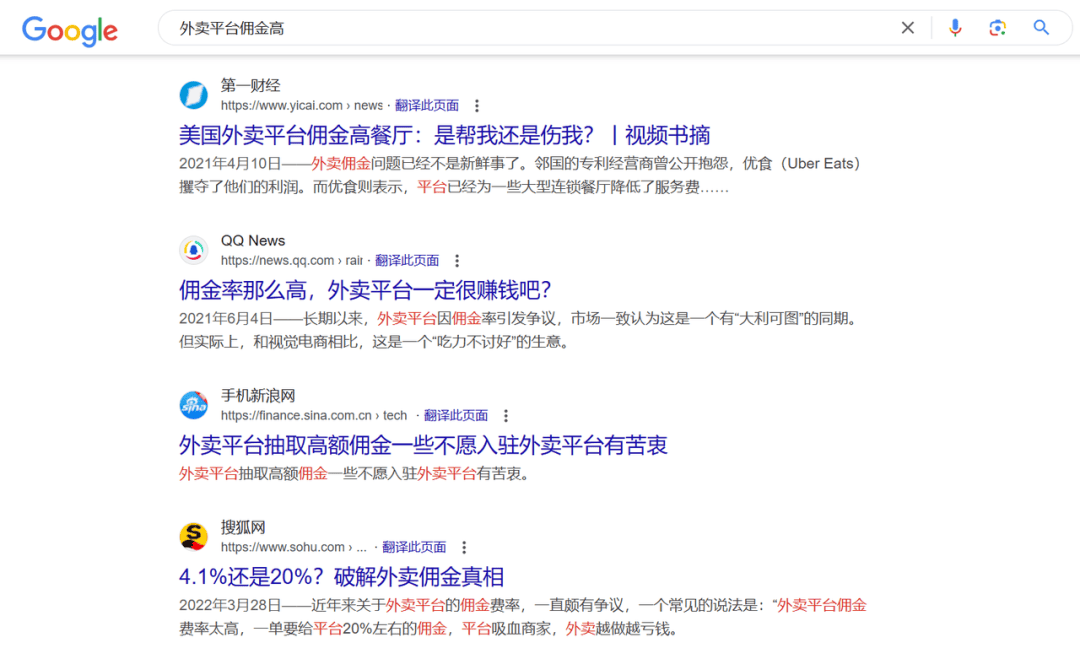Open more options for yicai.com result
The width and height of the screenshot is (1080, 659).
[x=477, y=106]
